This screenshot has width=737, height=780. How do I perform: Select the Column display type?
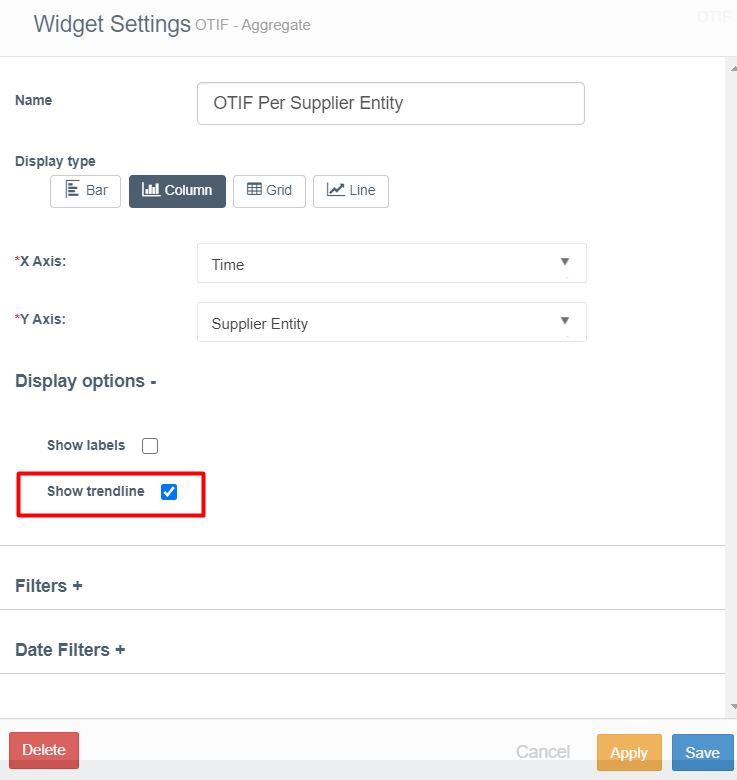pyautogui.click(x=177, y=191)
